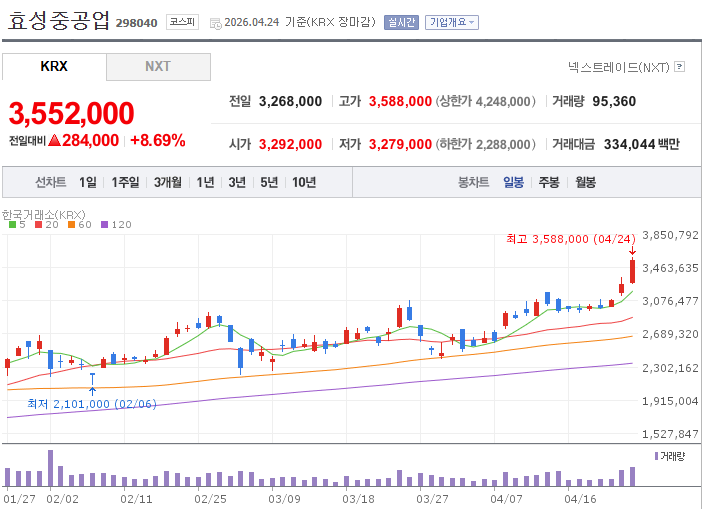Click the 03/09 date label on the axis

(x=284, y=499)
